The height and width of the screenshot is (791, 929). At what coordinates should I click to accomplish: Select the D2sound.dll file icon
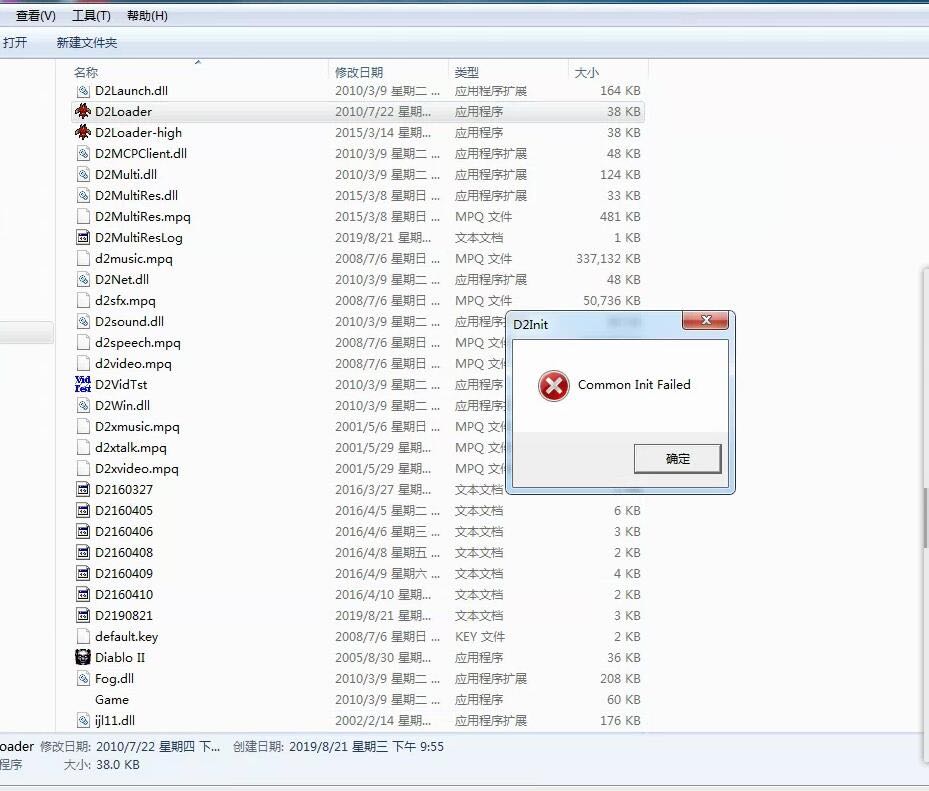pyautogui.click(x=83, y=322)
